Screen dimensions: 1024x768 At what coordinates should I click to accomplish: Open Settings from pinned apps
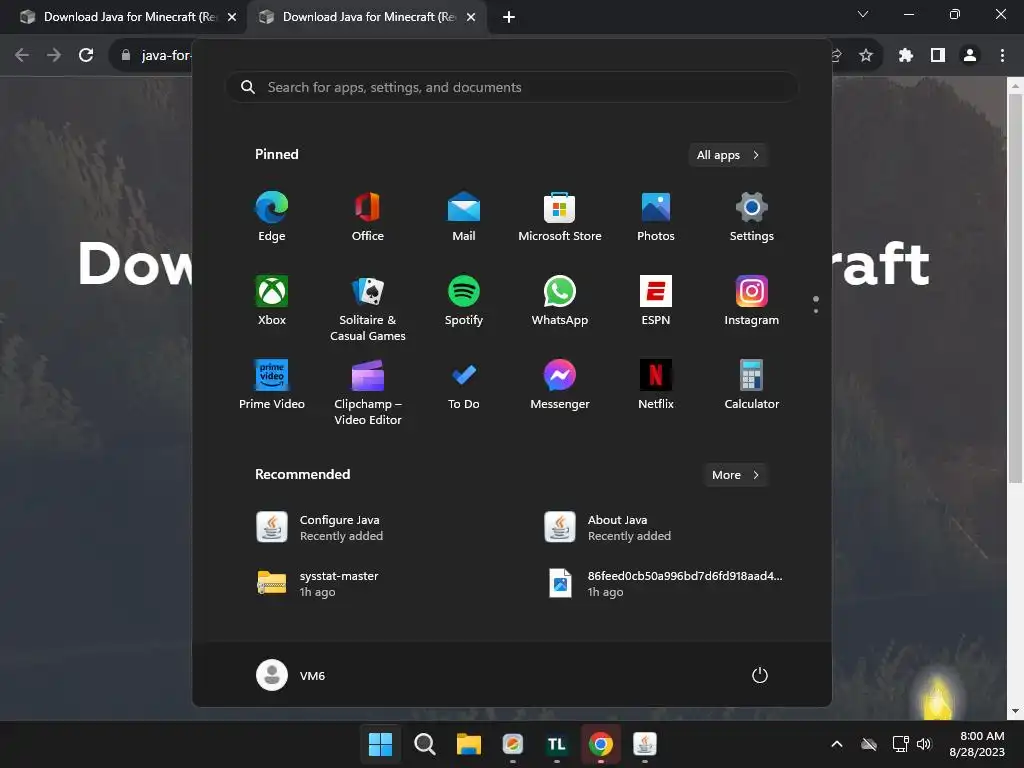[752, 216]
